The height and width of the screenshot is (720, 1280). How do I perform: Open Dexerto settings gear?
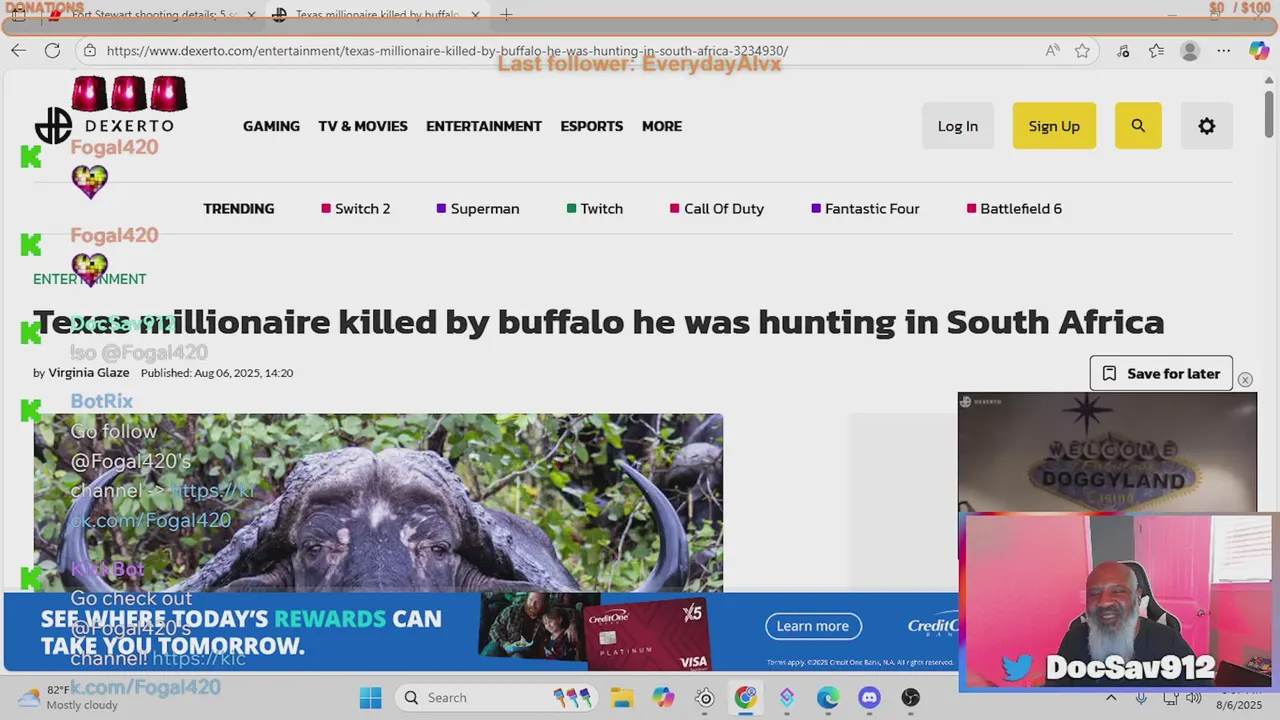[1207, 126]
